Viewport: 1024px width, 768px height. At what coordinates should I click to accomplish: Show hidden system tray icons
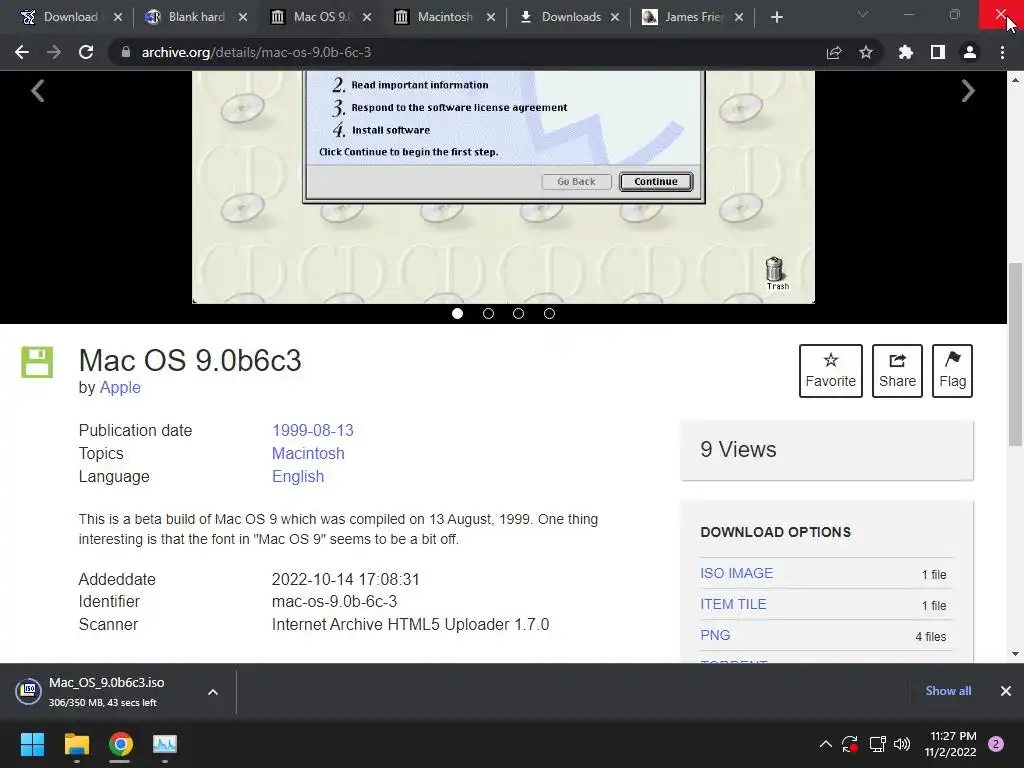pos(825,744)
